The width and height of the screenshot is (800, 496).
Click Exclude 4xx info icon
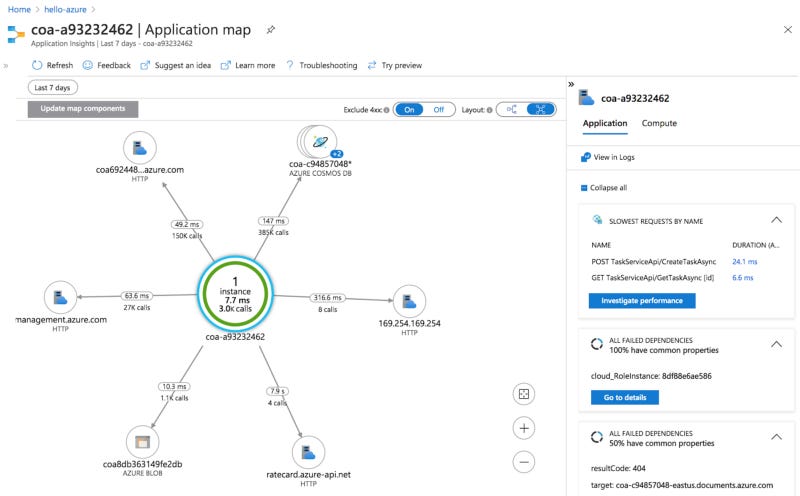[387, 110]
